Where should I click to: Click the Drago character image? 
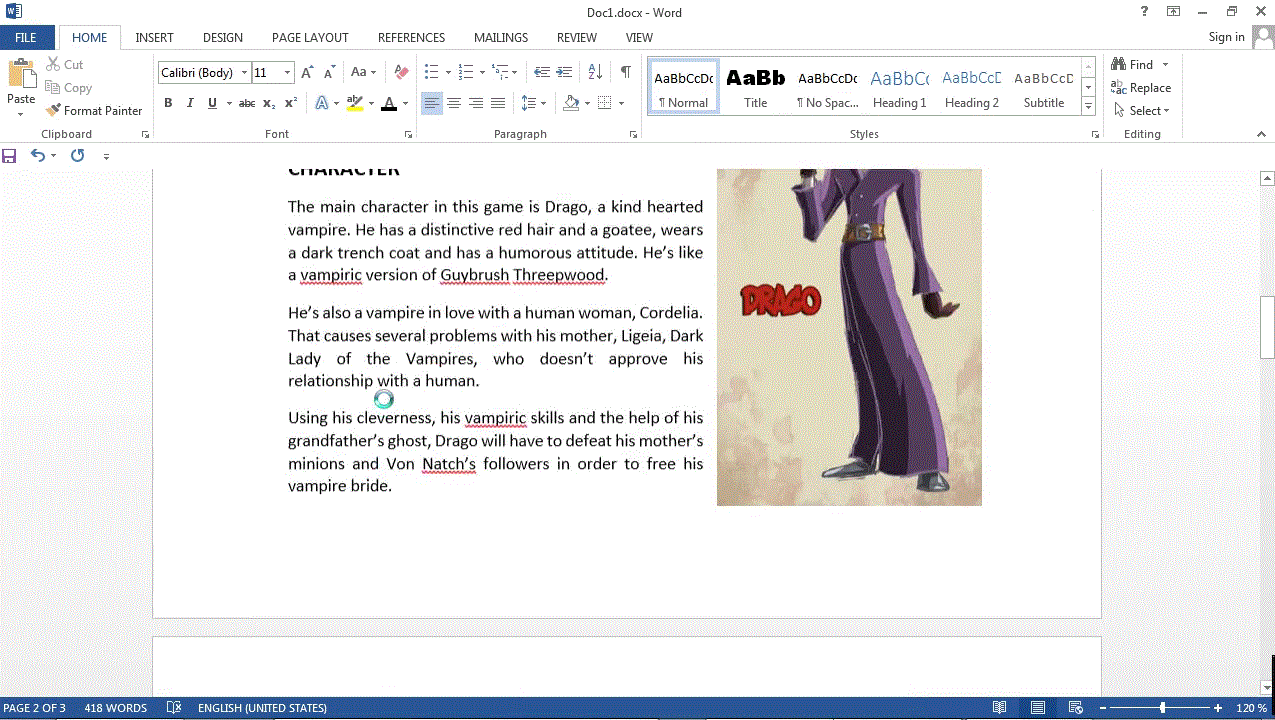[849, 337]
